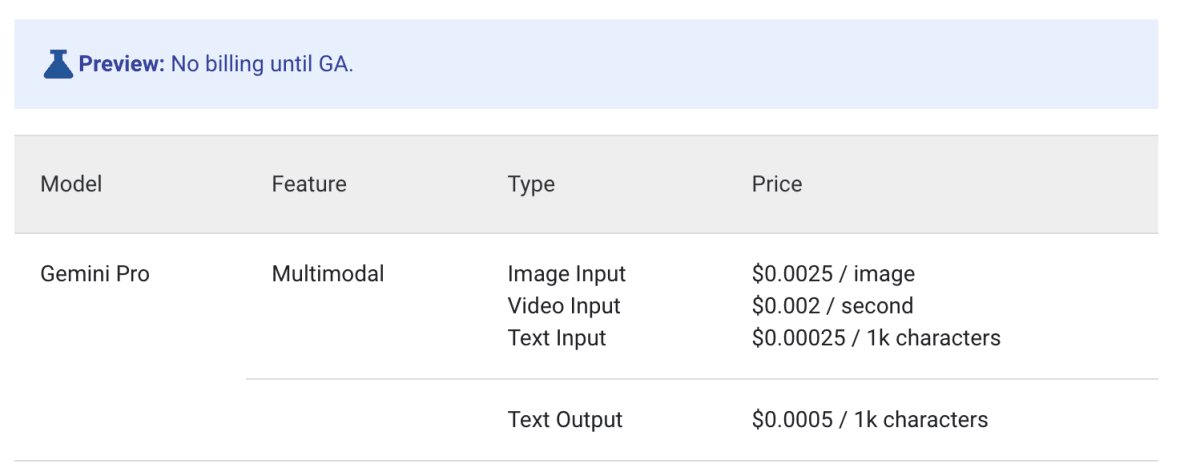Viewport: 1200px width, 476px height.
Task: Click the bold "Preview:" label
Action: (121, 65)
